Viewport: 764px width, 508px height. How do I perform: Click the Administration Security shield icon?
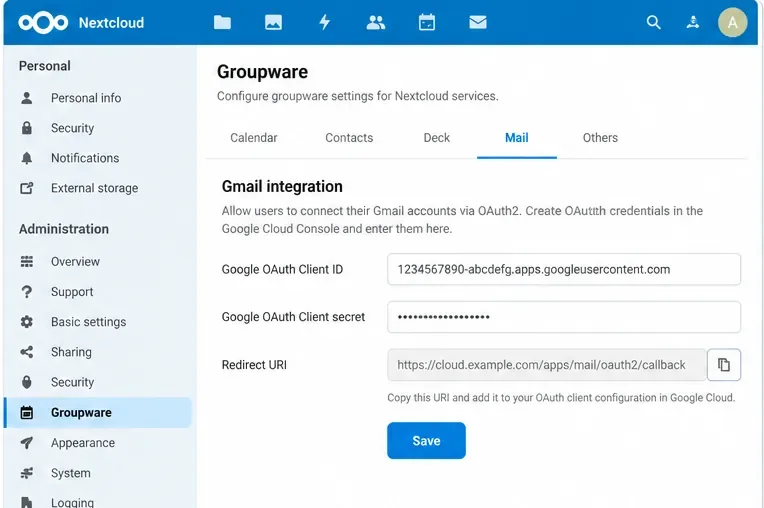(27, 382)
